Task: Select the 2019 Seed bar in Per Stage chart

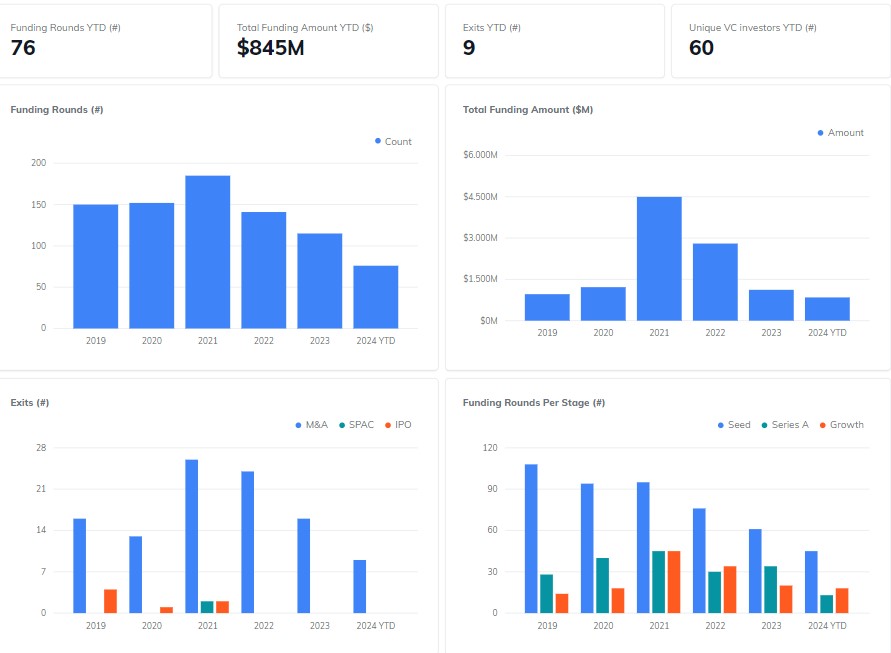Action: point(531,539)
